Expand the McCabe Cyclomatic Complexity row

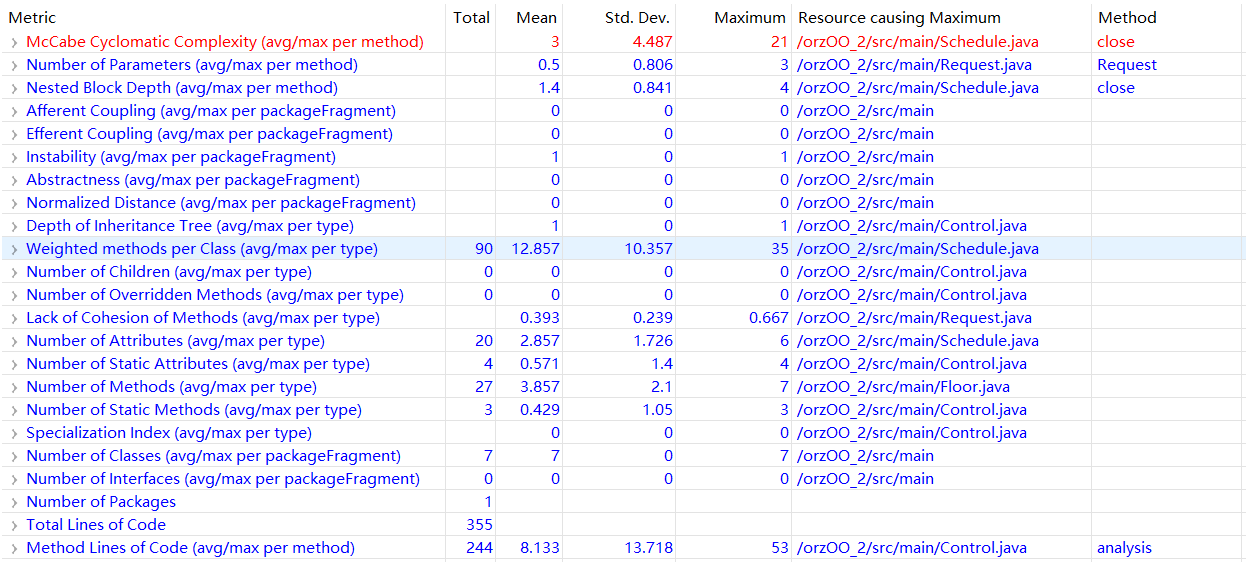click(x=14, y=42)
